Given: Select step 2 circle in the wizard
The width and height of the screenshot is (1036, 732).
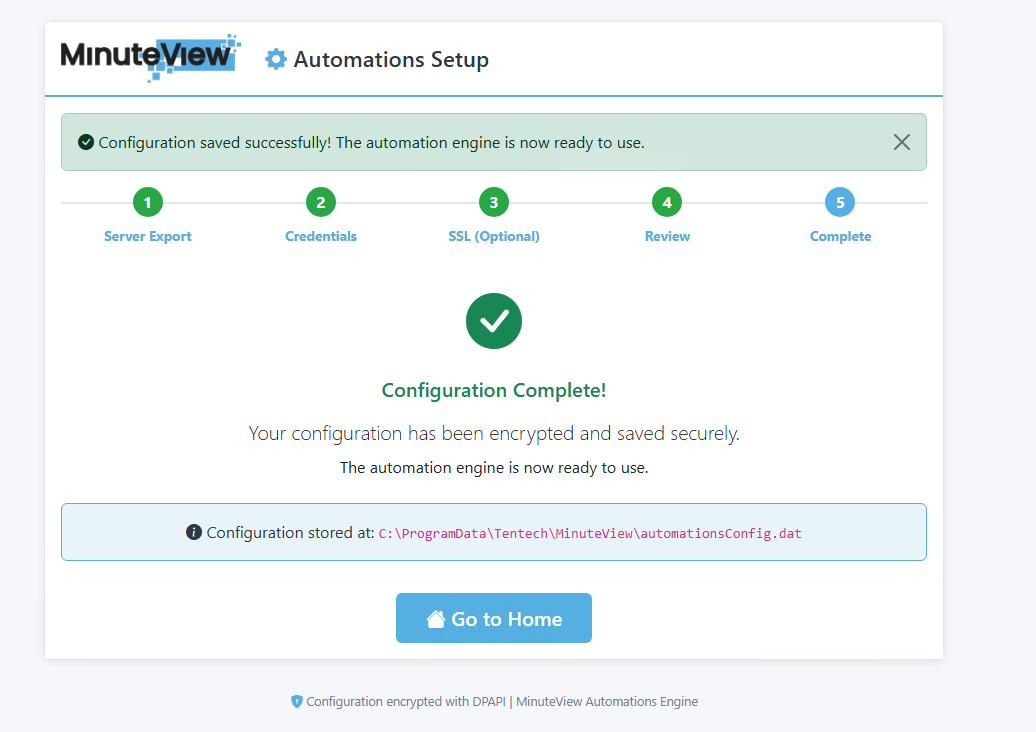Looking at the screenshot, I should point(321,203).
